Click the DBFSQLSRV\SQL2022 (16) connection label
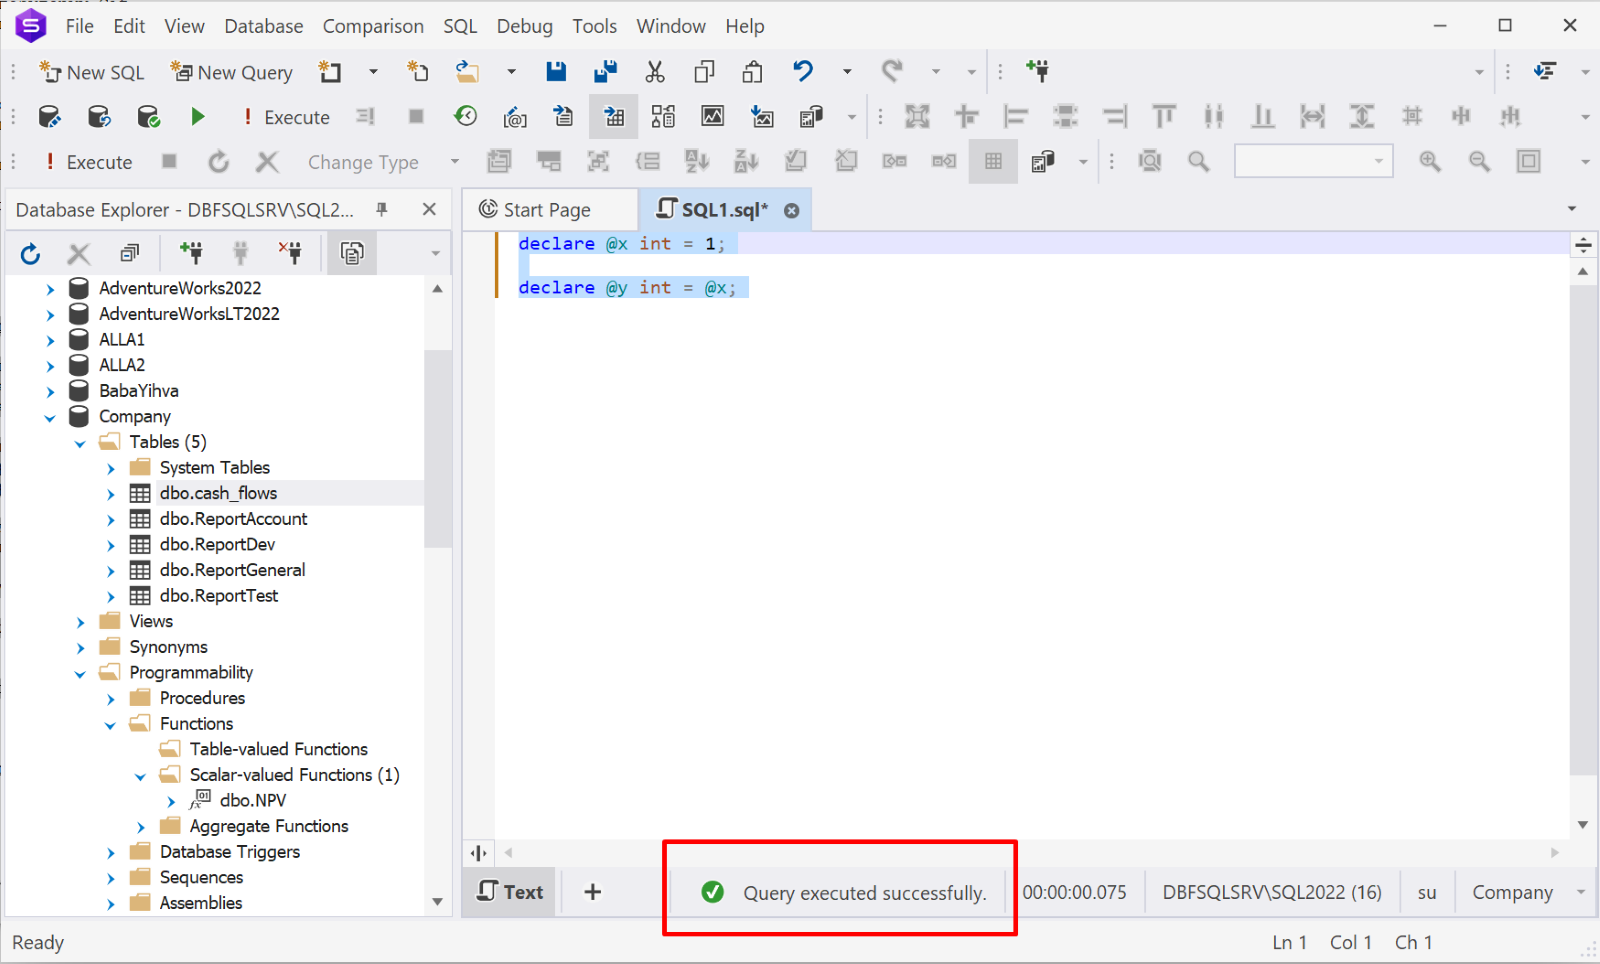Image resolution: width=1600 pixels, height=964 pixels. pos(1272,892)
